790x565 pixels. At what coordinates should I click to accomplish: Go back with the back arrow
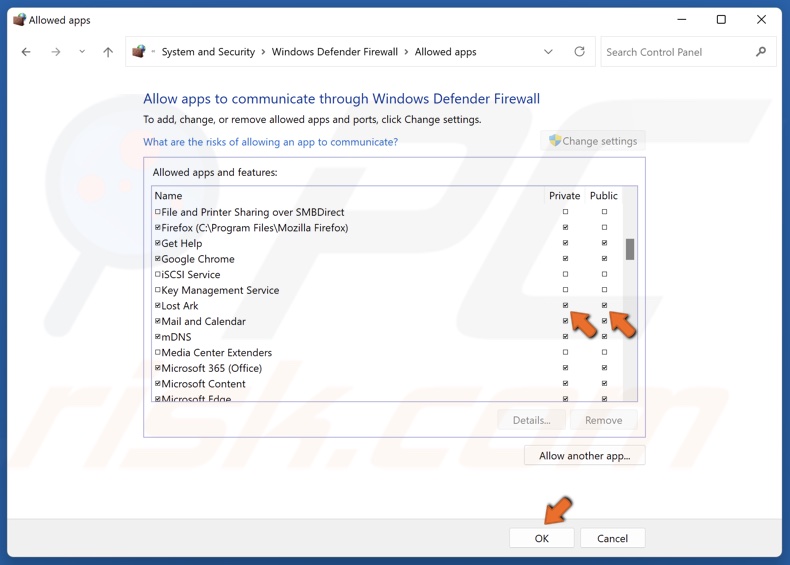(26, 52)
